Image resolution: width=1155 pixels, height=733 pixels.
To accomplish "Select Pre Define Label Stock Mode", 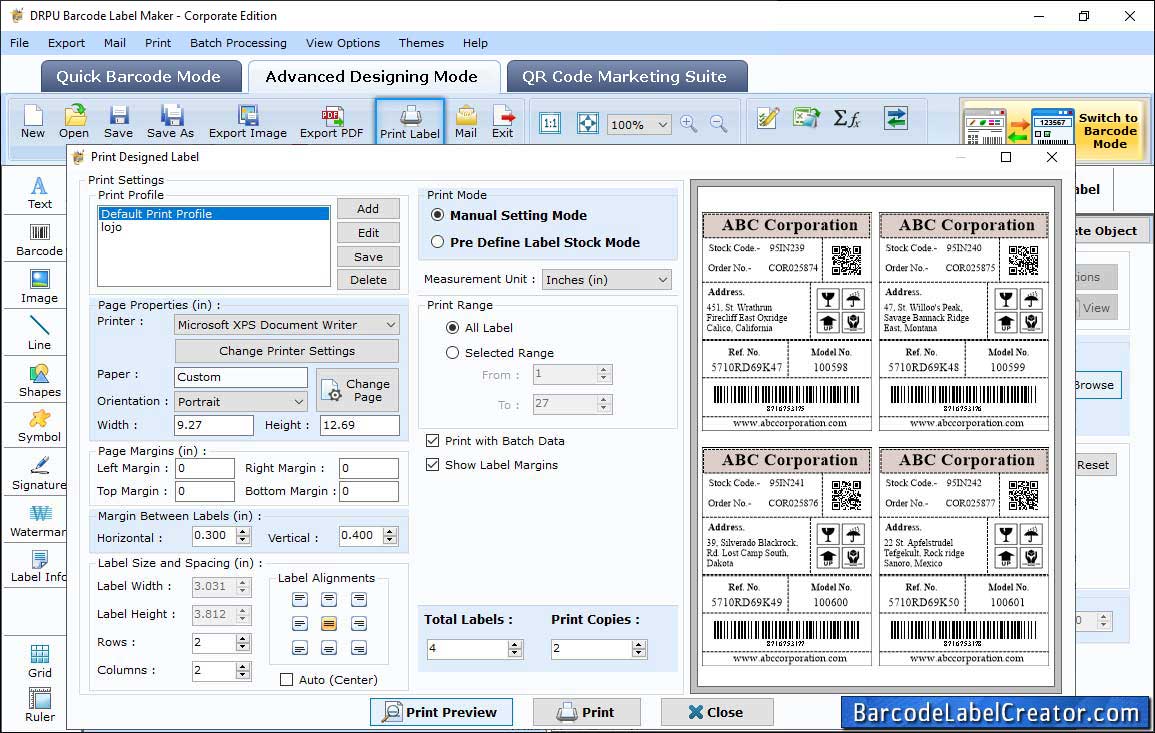I will click(x=438, y=242).
